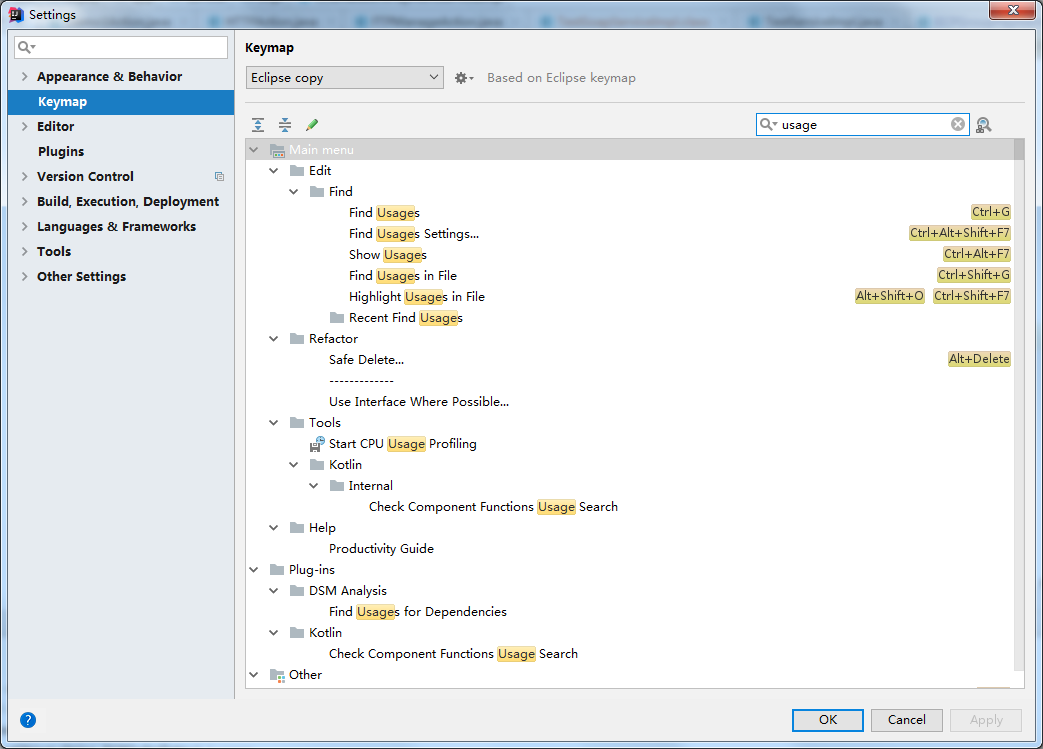This screenshot has width=1043, height=749.
Task: Open the keymap gear actions menu
Action: 464,78
